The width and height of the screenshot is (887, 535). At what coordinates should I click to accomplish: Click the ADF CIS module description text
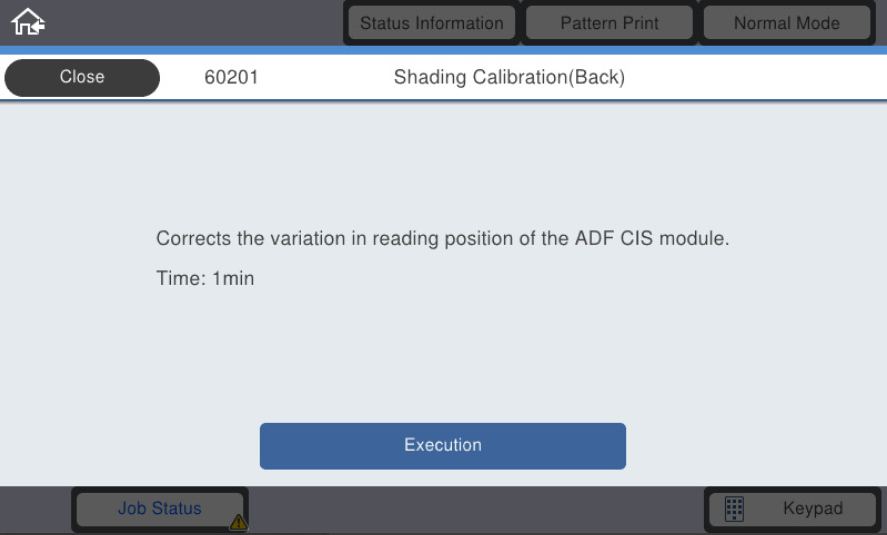coord(442,239)
